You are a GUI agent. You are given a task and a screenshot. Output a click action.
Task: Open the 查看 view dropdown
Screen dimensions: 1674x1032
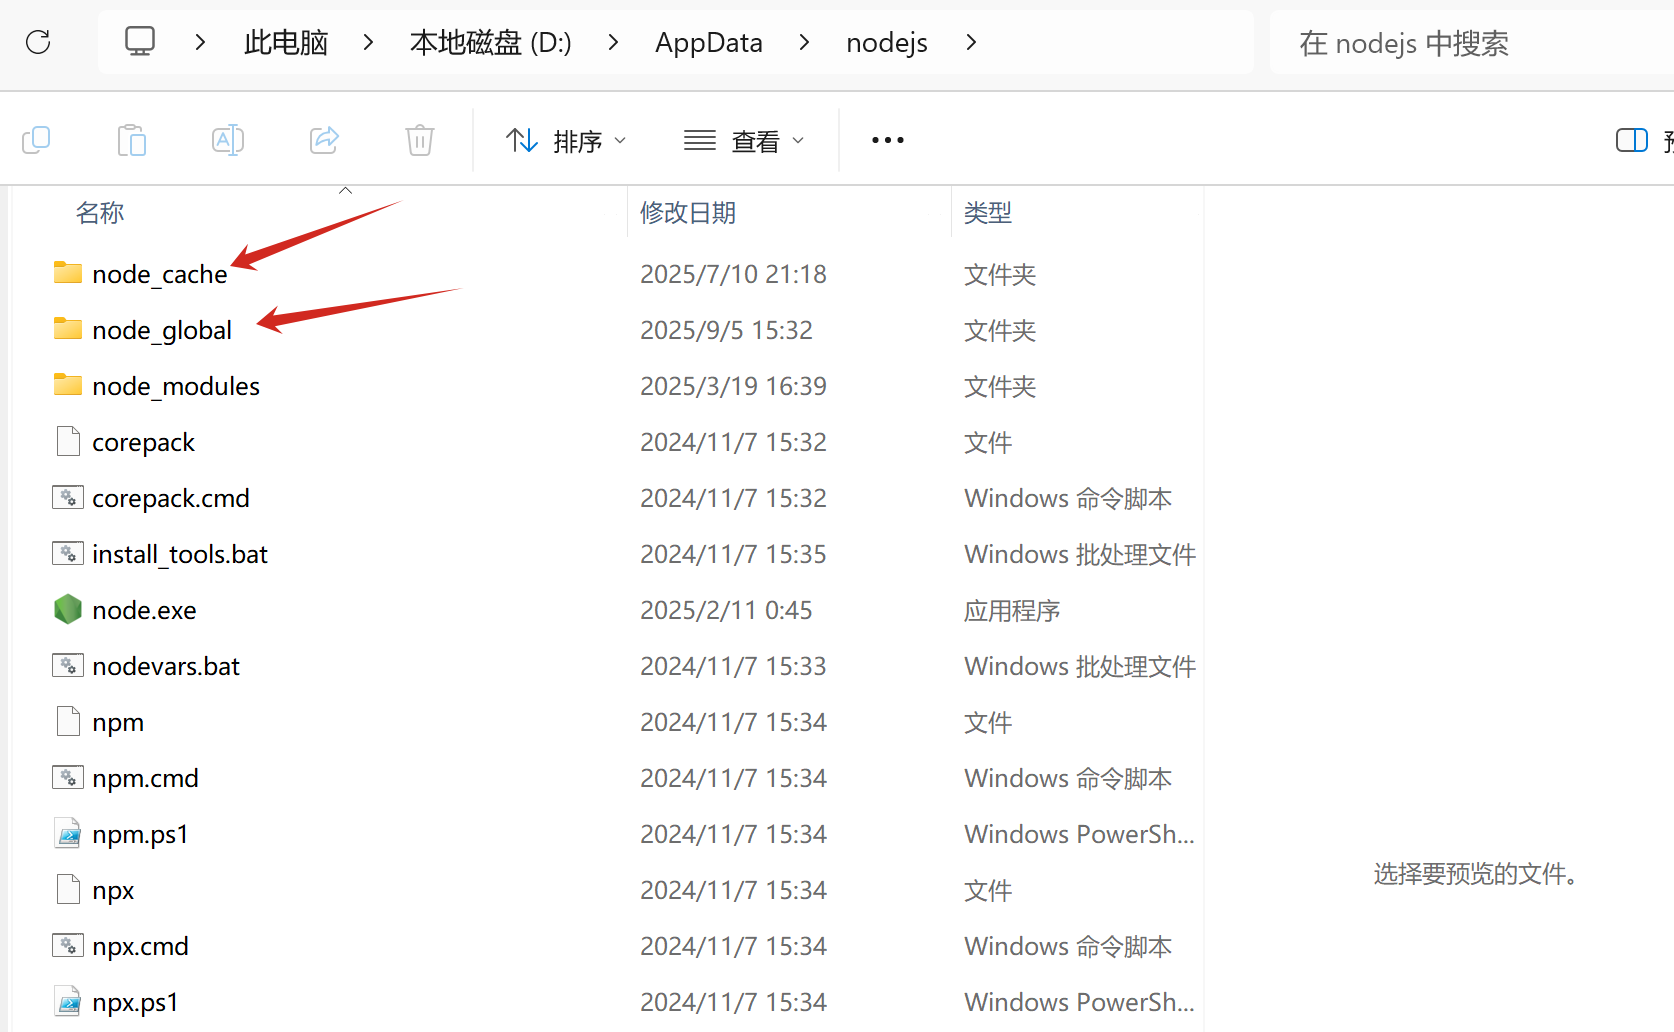[744, 141]
